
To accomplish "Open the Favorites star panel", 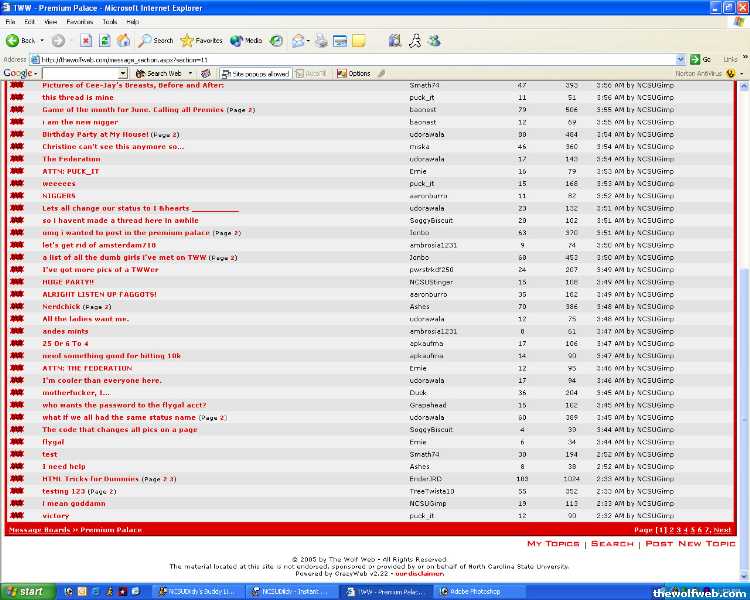I will (x=201, y=41).
